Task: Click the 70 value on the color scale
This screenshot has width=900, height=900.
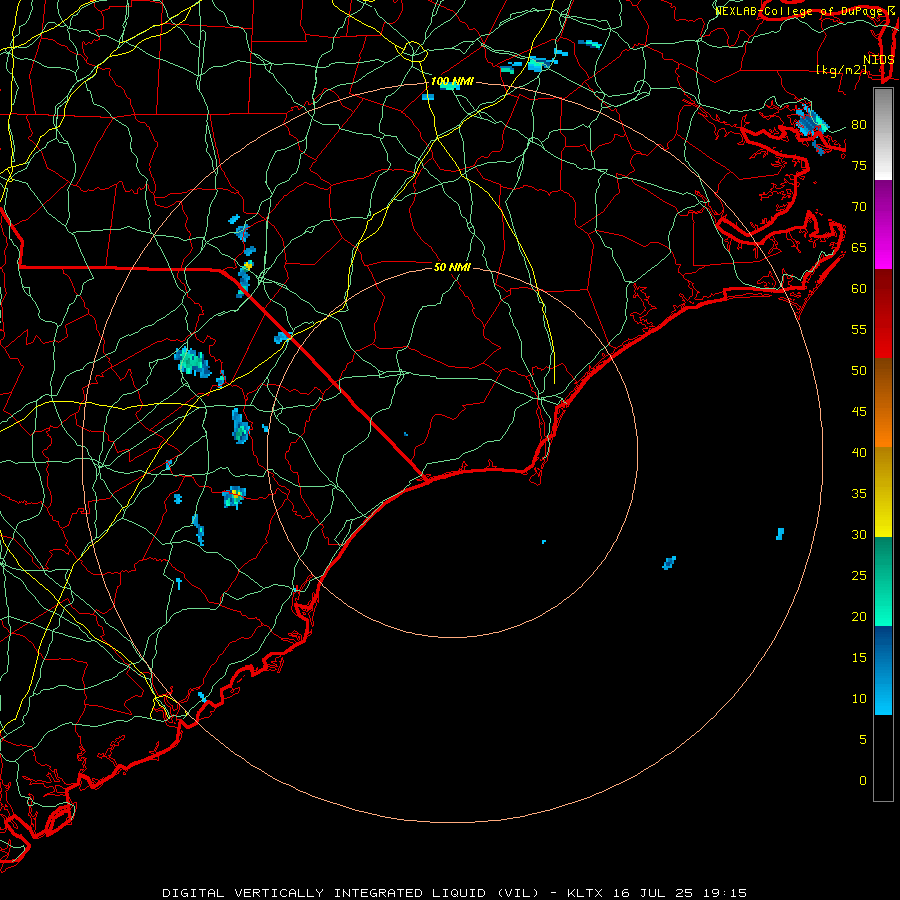Action: (859, 207)
